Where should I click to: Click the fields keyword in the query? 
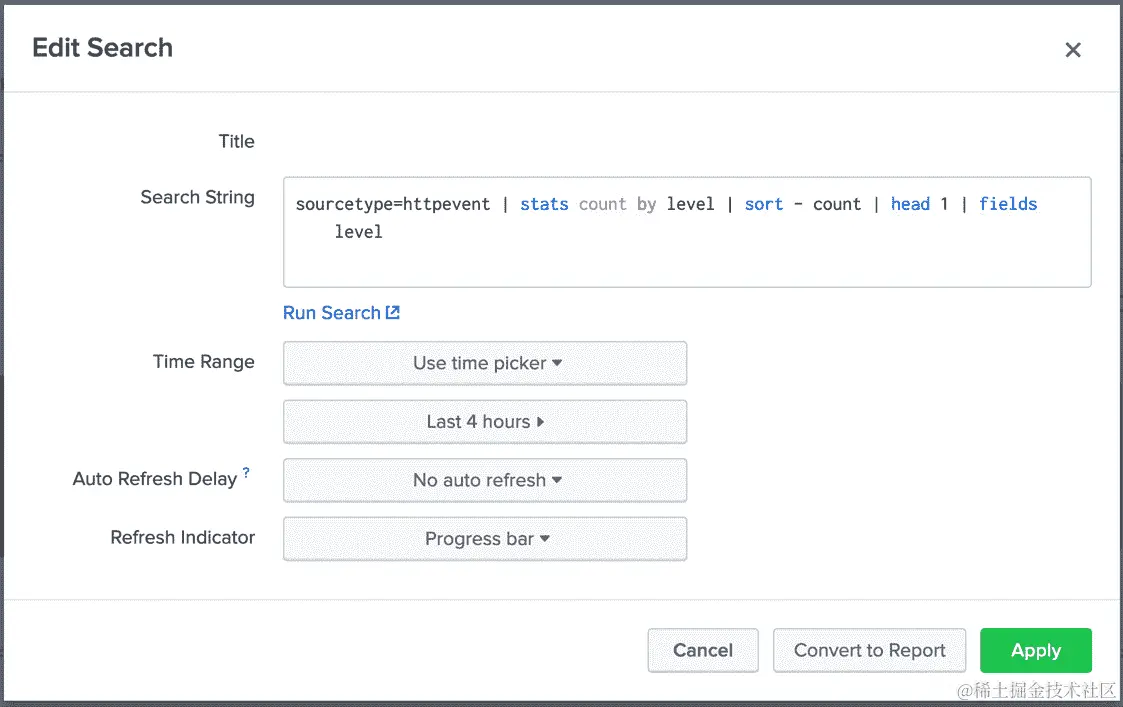(1008, 204)
